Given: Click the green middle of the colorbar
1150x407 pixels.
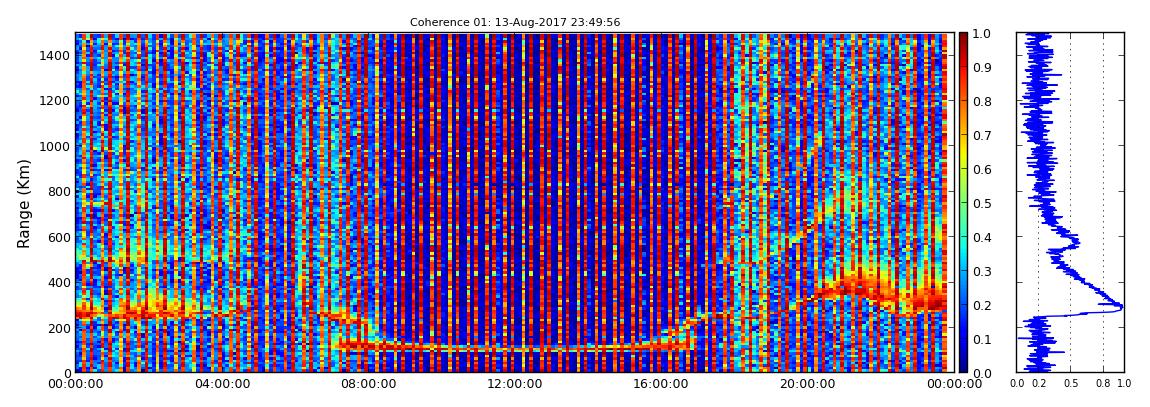Looking at the screenshot, I should pyautogui.click(x=964, y=203).
